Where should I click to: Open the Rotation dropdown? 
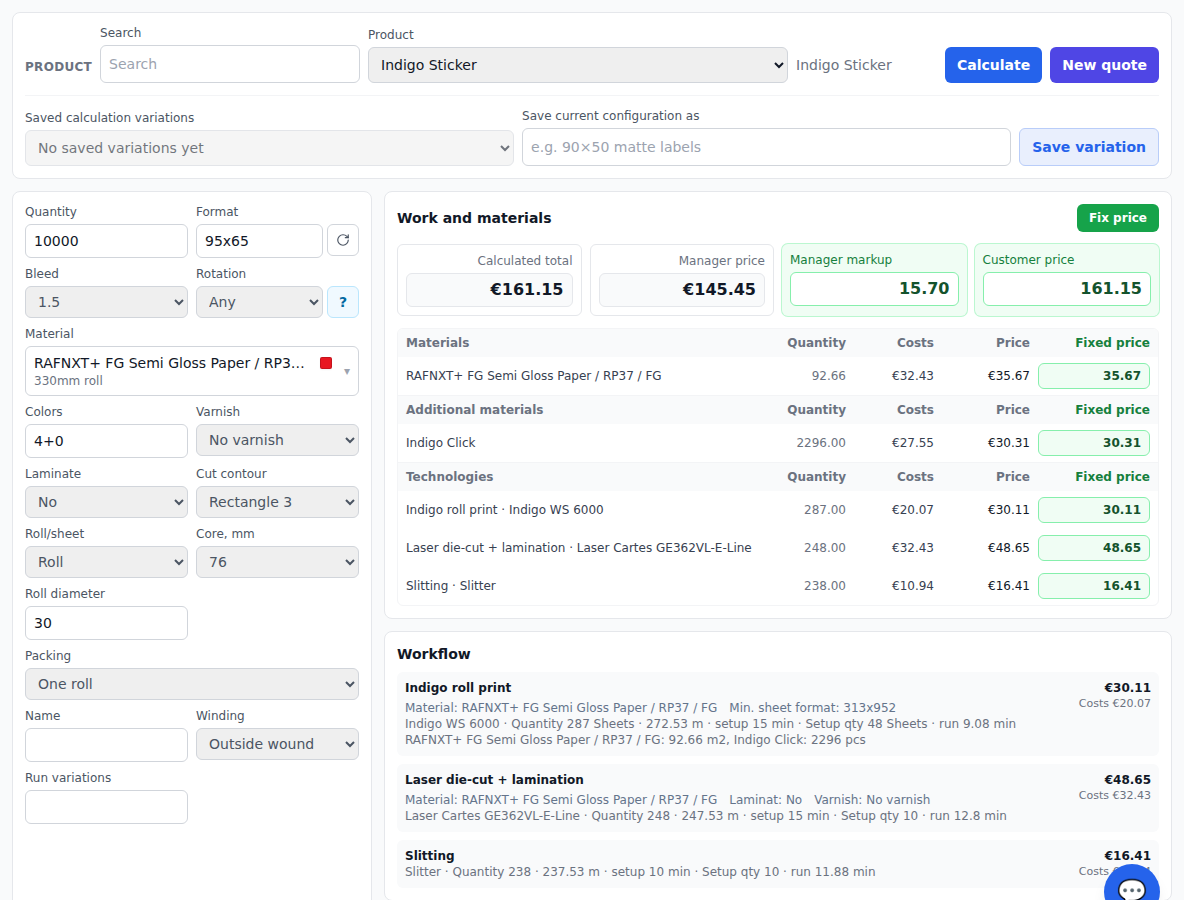[x=260, y=302]
